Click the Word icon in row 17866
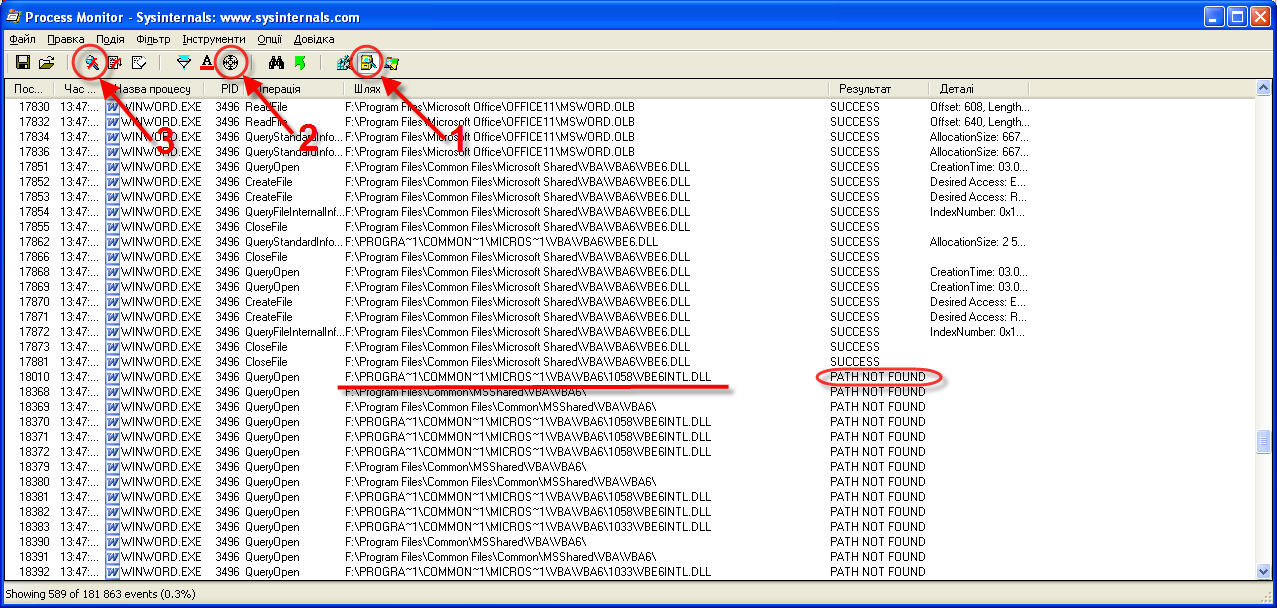Screen dimensions: 1277x608 click(112, 257)
